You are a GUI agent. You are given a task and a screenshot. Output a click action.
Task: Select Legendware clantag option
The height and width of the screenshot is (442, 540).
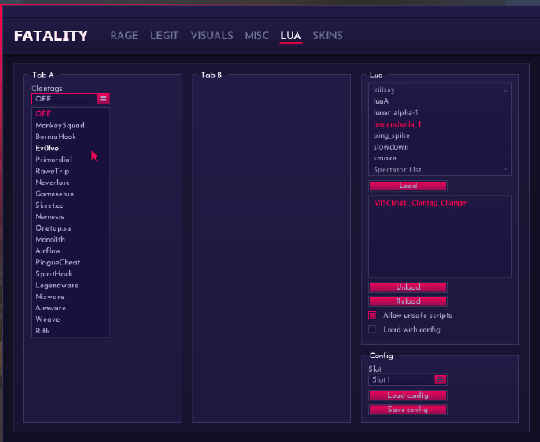(x=71, y=285)
